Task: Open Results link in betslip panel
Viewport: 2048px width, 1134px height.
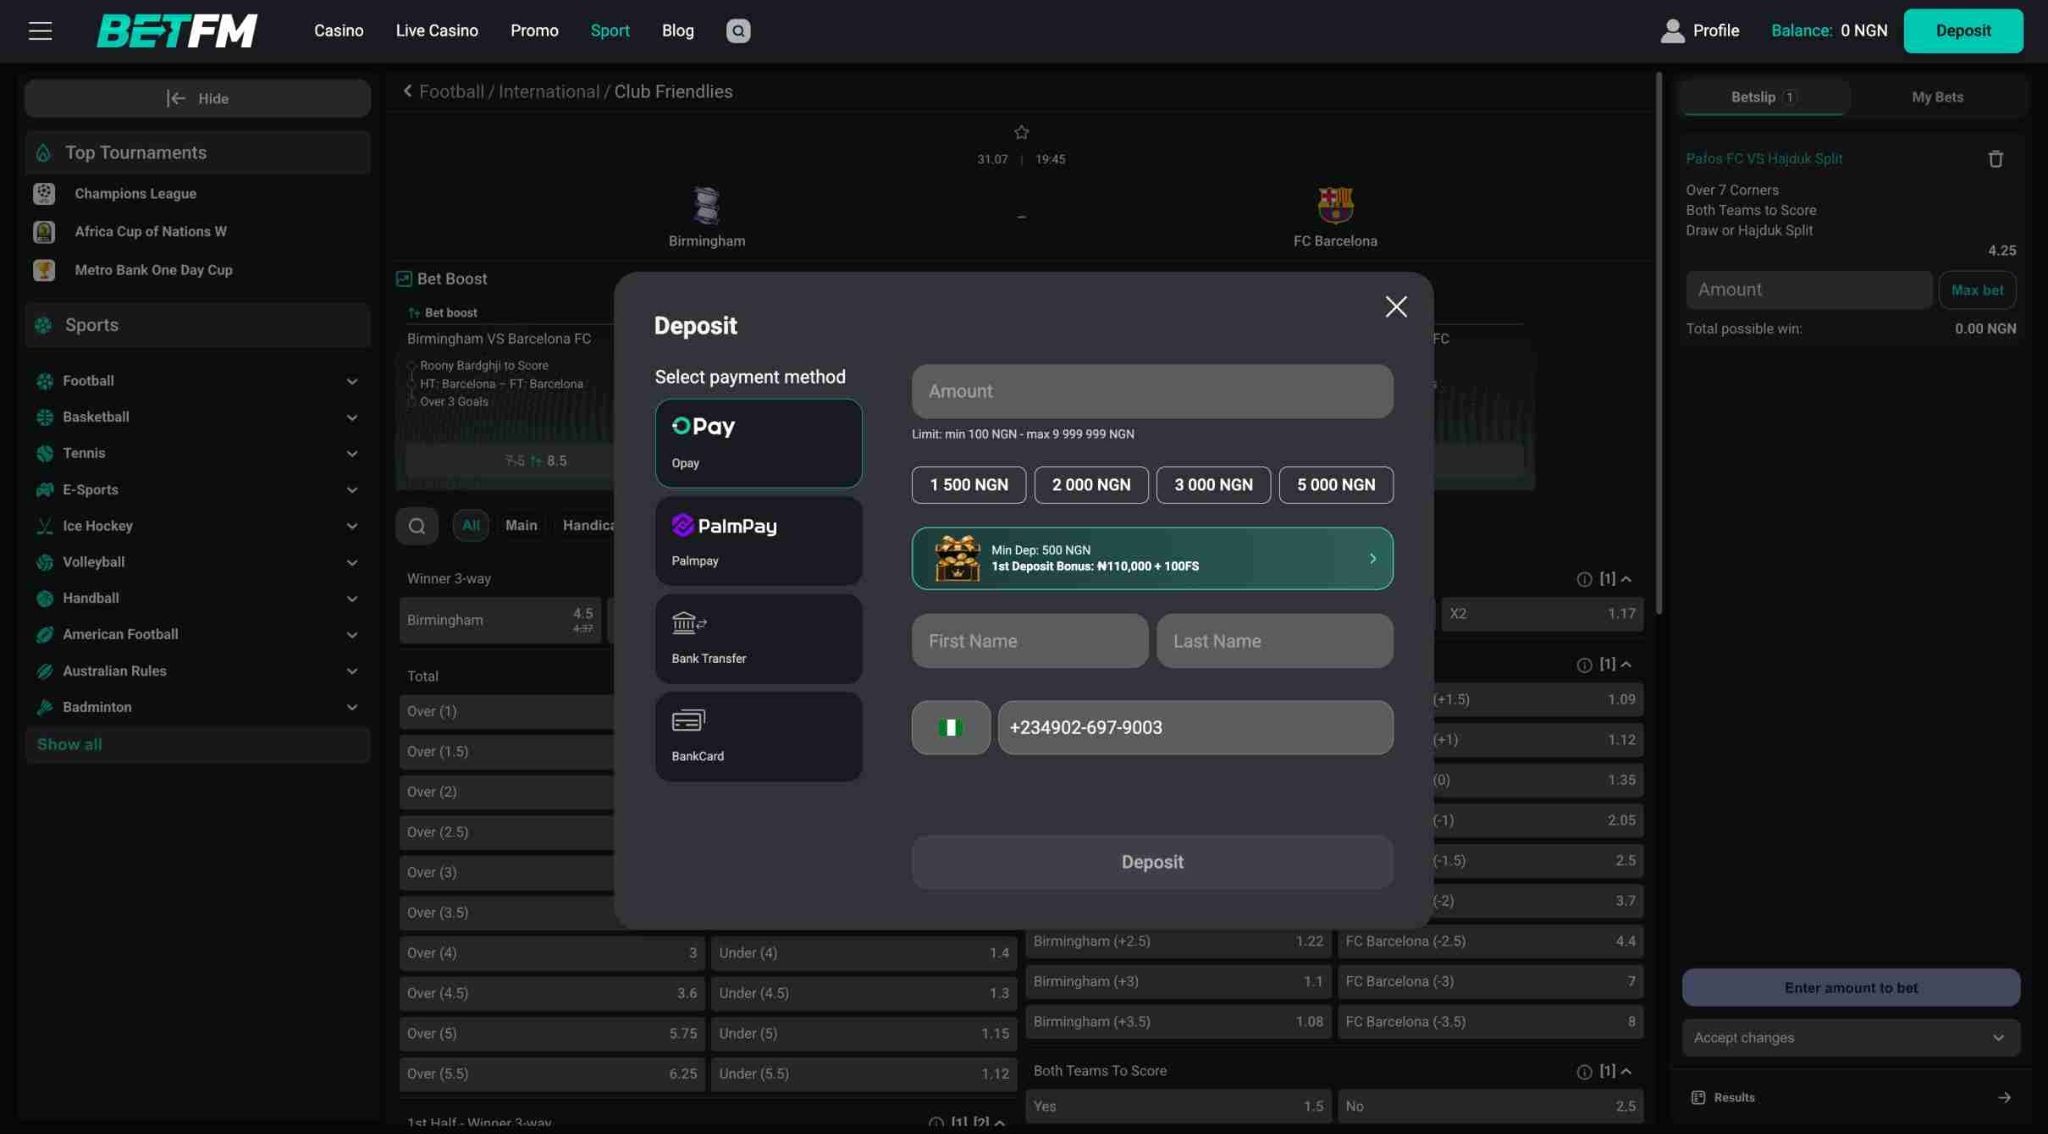Action: [x=1851, y=1098]
